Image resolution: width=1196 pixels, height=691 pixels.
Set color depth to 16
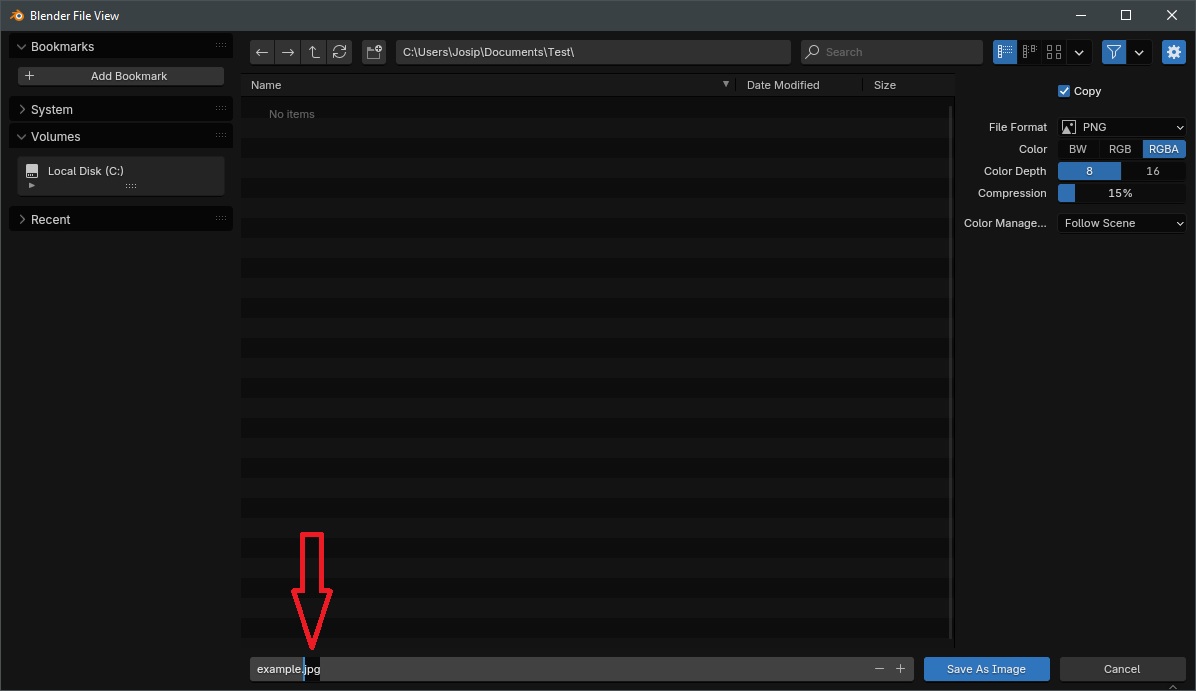[1153, 171]
